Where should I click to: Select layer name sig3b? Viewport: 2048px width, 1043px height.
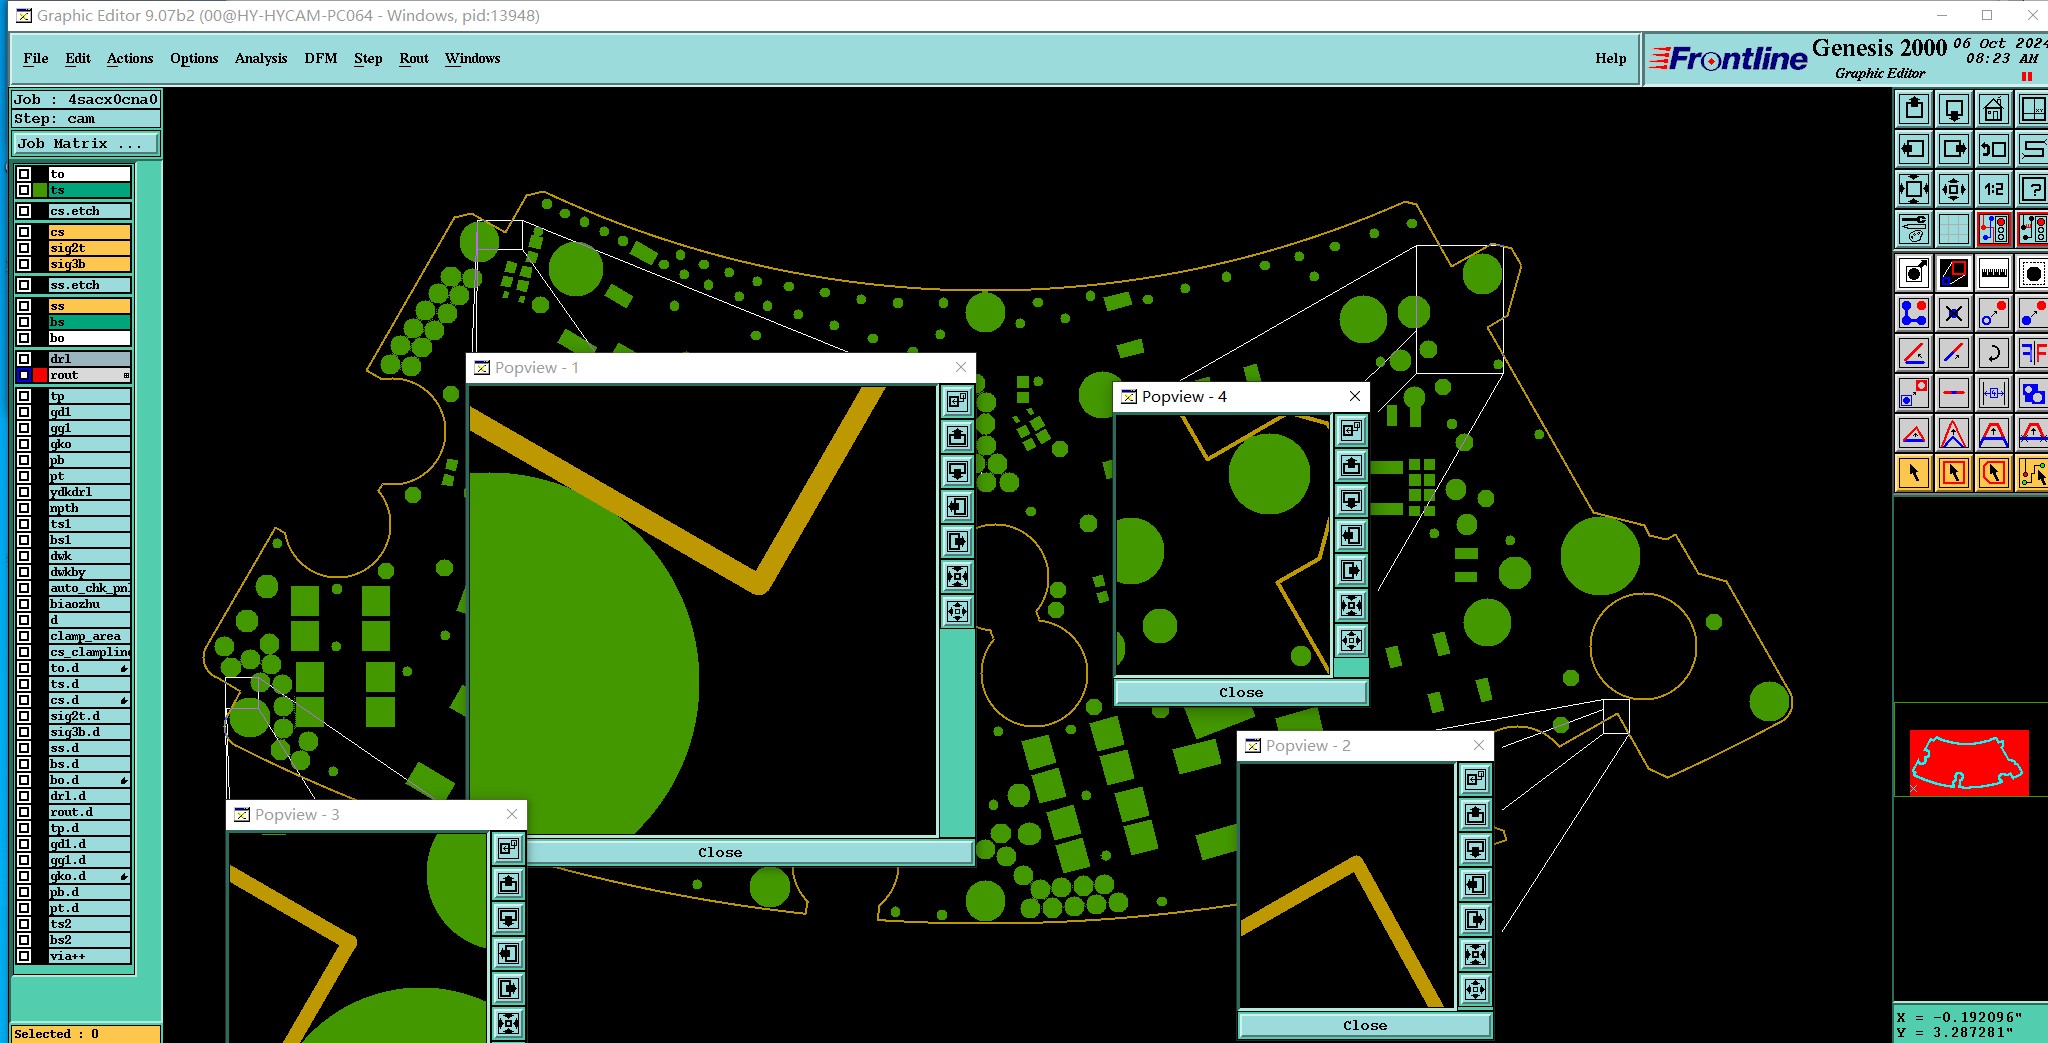coord(90,264)
